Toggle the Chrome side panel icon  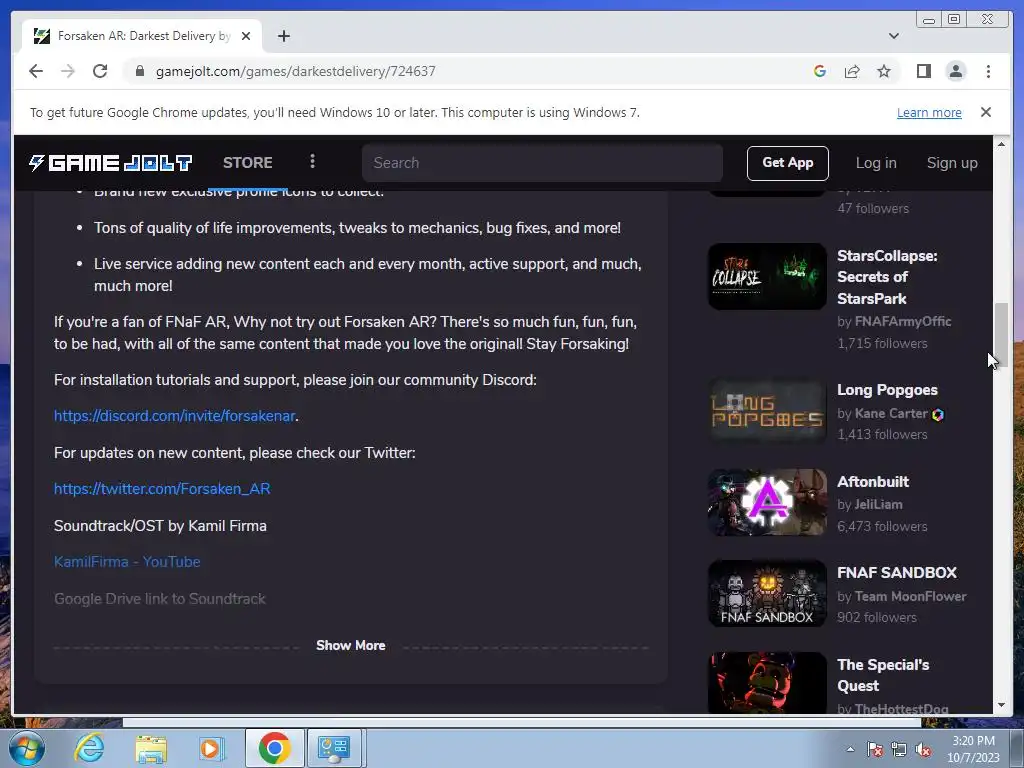(923, 71)
